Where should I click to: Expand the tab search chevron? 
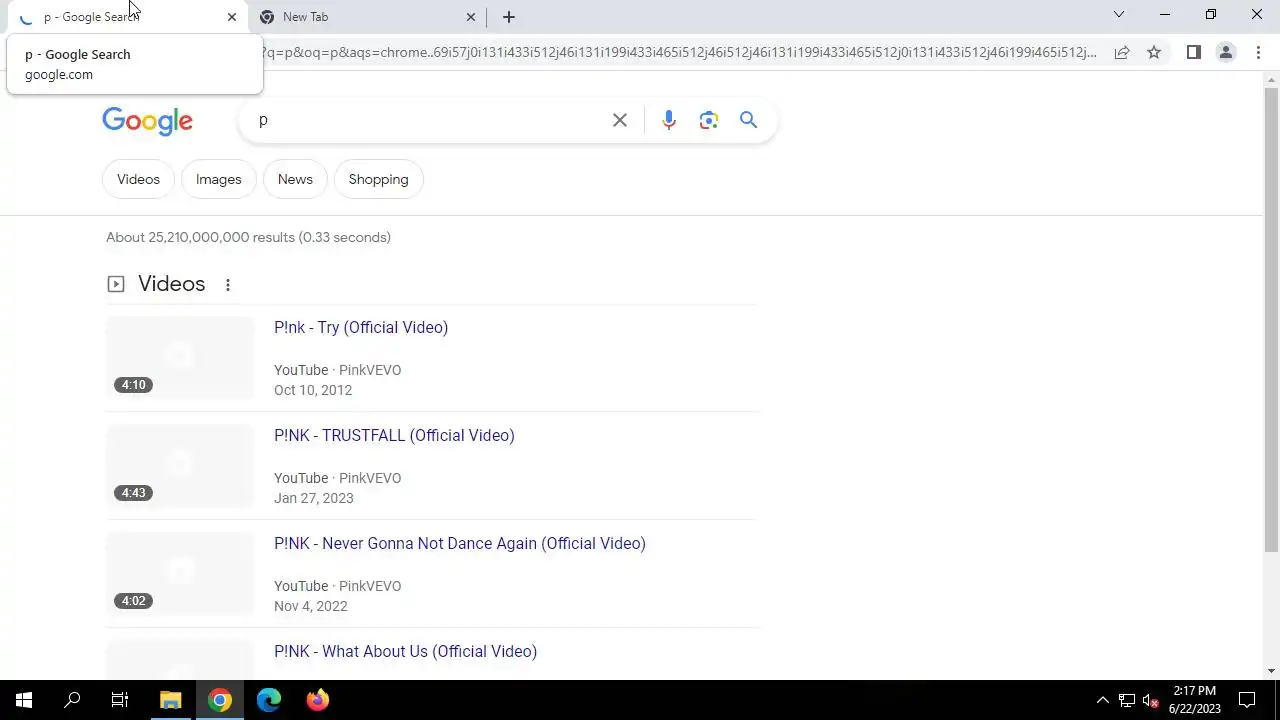point(1119,14)
